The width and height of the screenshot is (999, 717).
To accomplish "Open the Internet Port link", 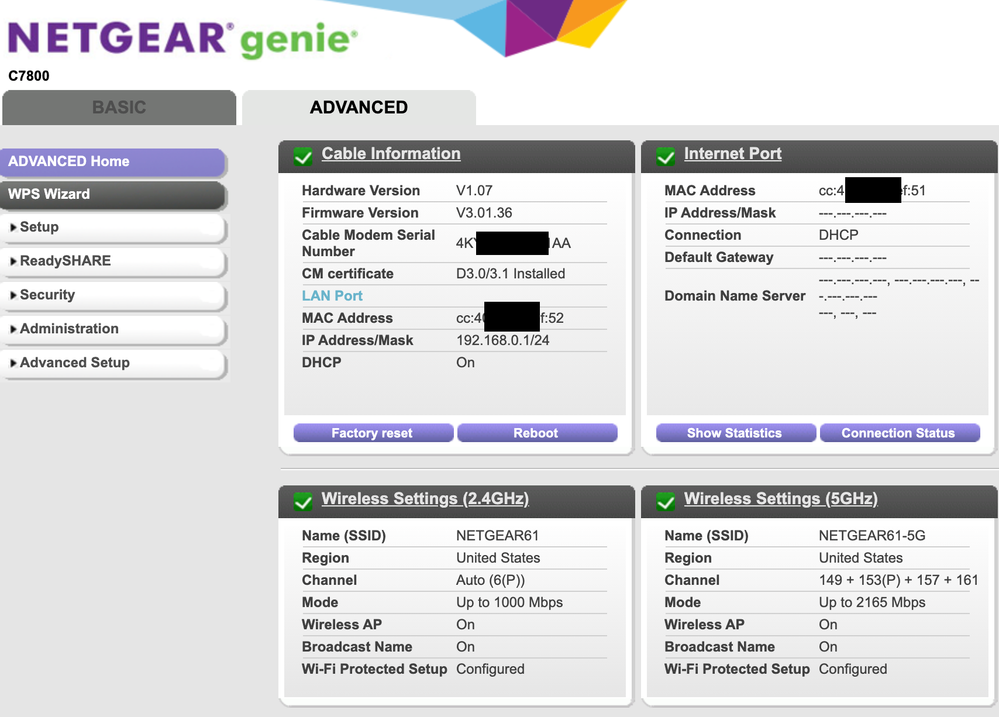I will coord(733,154).
